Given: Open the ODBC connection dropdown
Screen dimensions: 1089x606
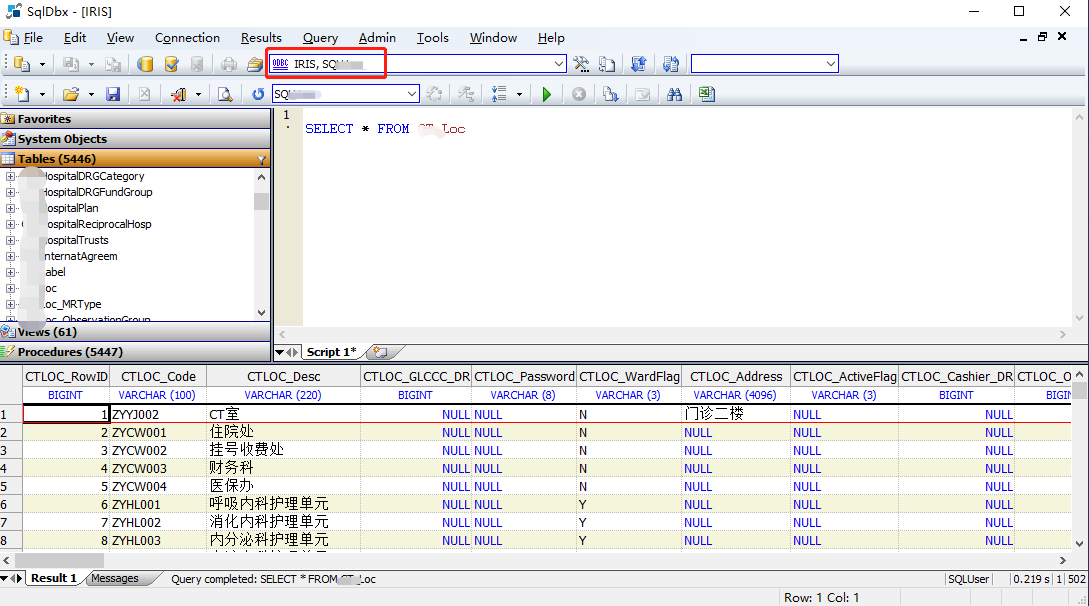Looking at the screenshot, I should (558, 64).
